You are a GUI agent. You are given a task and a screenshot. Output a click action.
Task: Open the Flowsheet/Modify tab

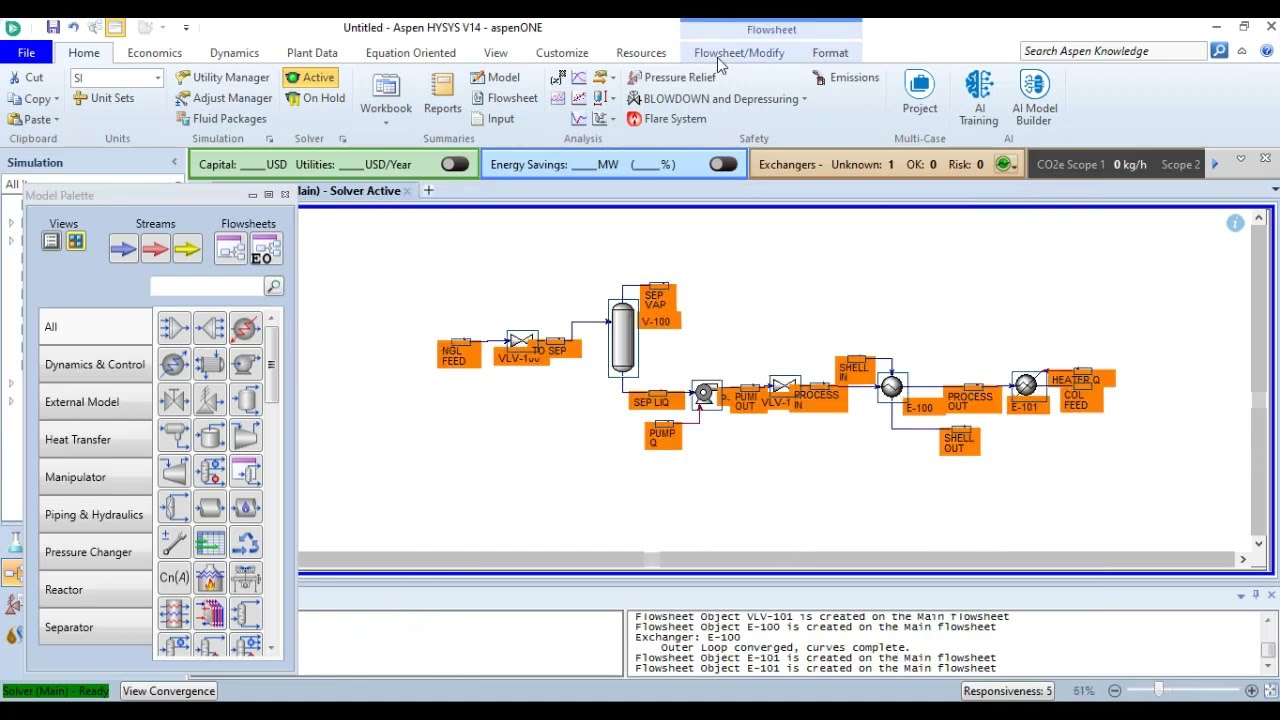click(x=739, y=53)
